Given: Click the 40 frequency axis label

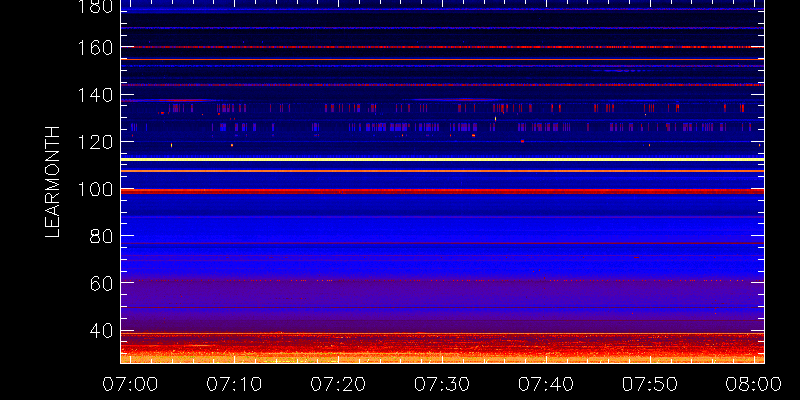Looking at the screenshot, I should point(101,331).
